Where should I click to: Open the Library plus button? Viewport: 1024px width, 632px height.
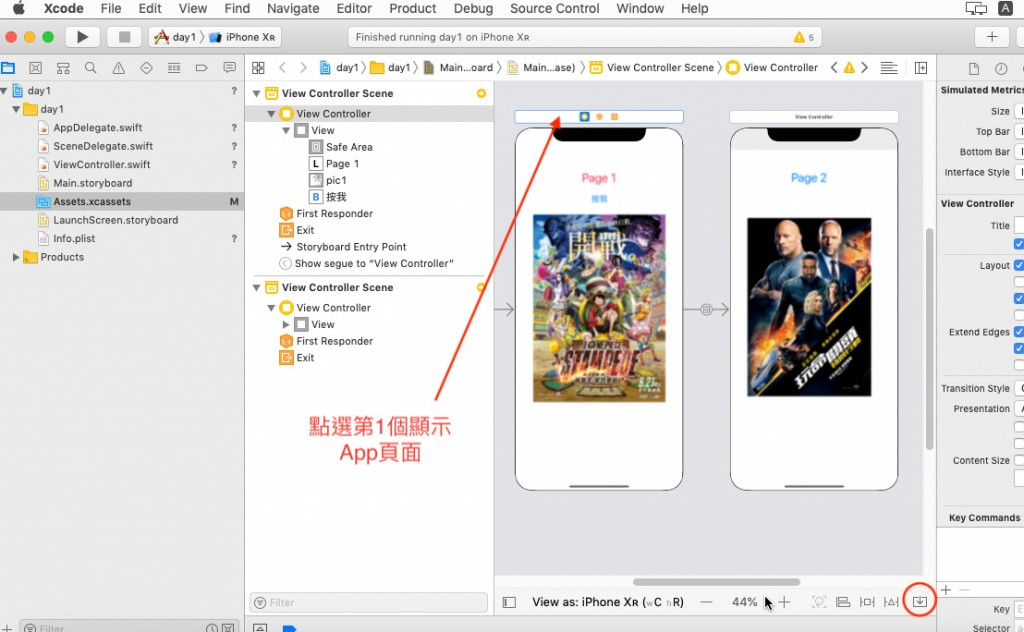pos(991,37)
